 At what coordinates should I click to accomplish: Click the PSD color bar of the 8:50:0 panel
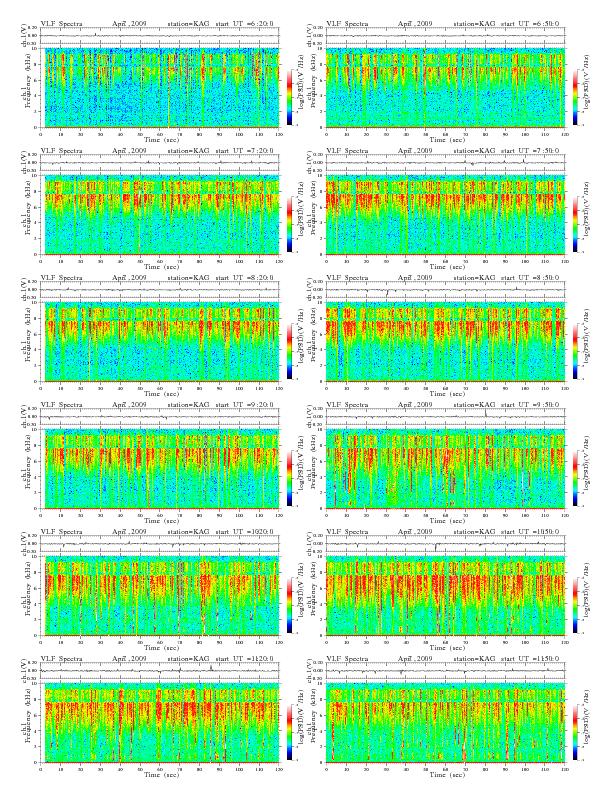(x=576, y=352)
